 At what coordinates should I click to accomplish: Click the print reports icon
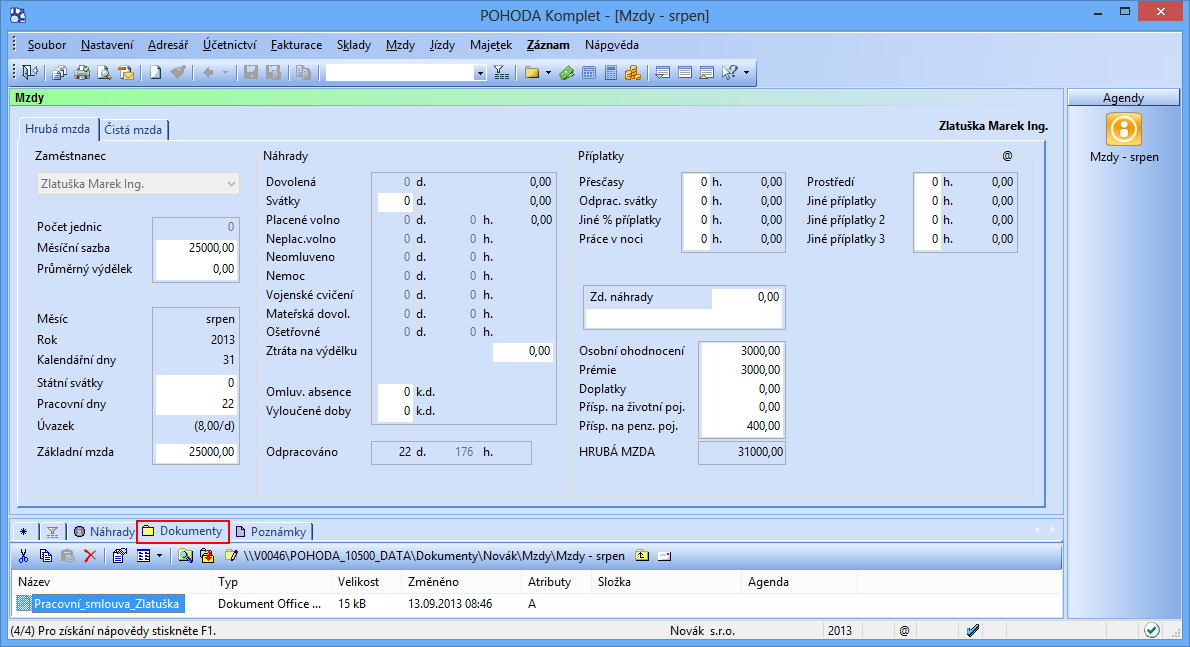(x=59, y=72)
